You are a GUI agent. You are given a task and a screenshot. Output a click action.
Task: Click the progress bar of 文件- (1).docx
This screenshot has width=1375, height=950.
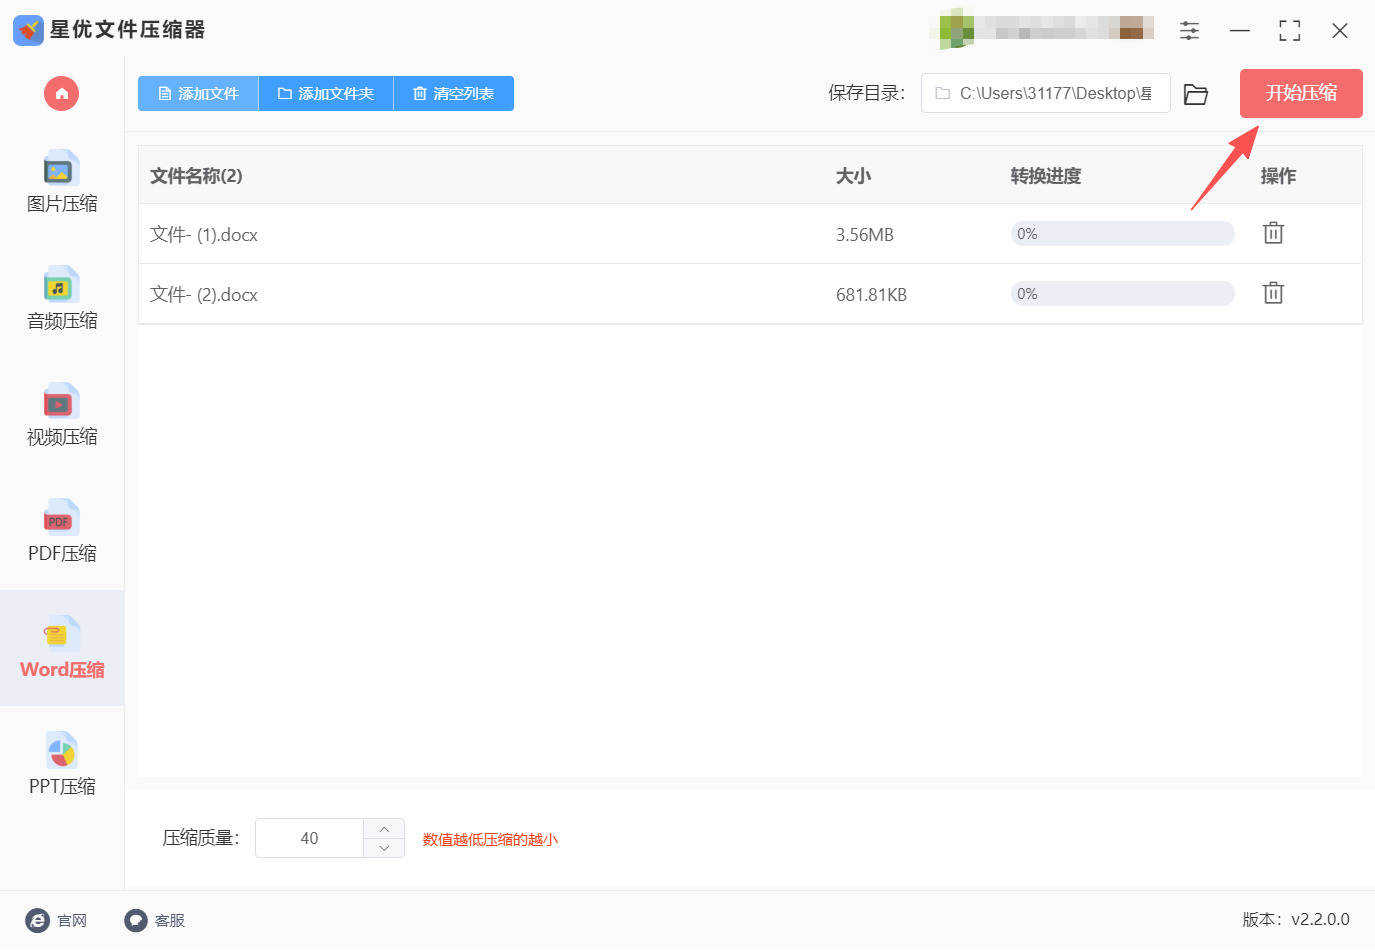click(x=1121, y=232)
